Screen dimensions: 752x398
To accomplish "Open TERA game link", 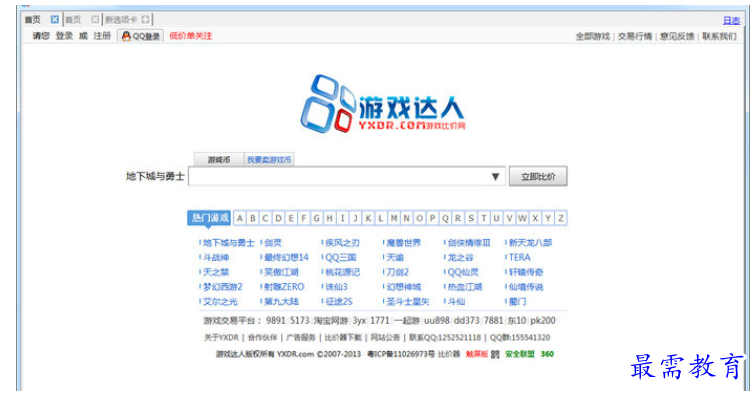I will click(519, 258).
